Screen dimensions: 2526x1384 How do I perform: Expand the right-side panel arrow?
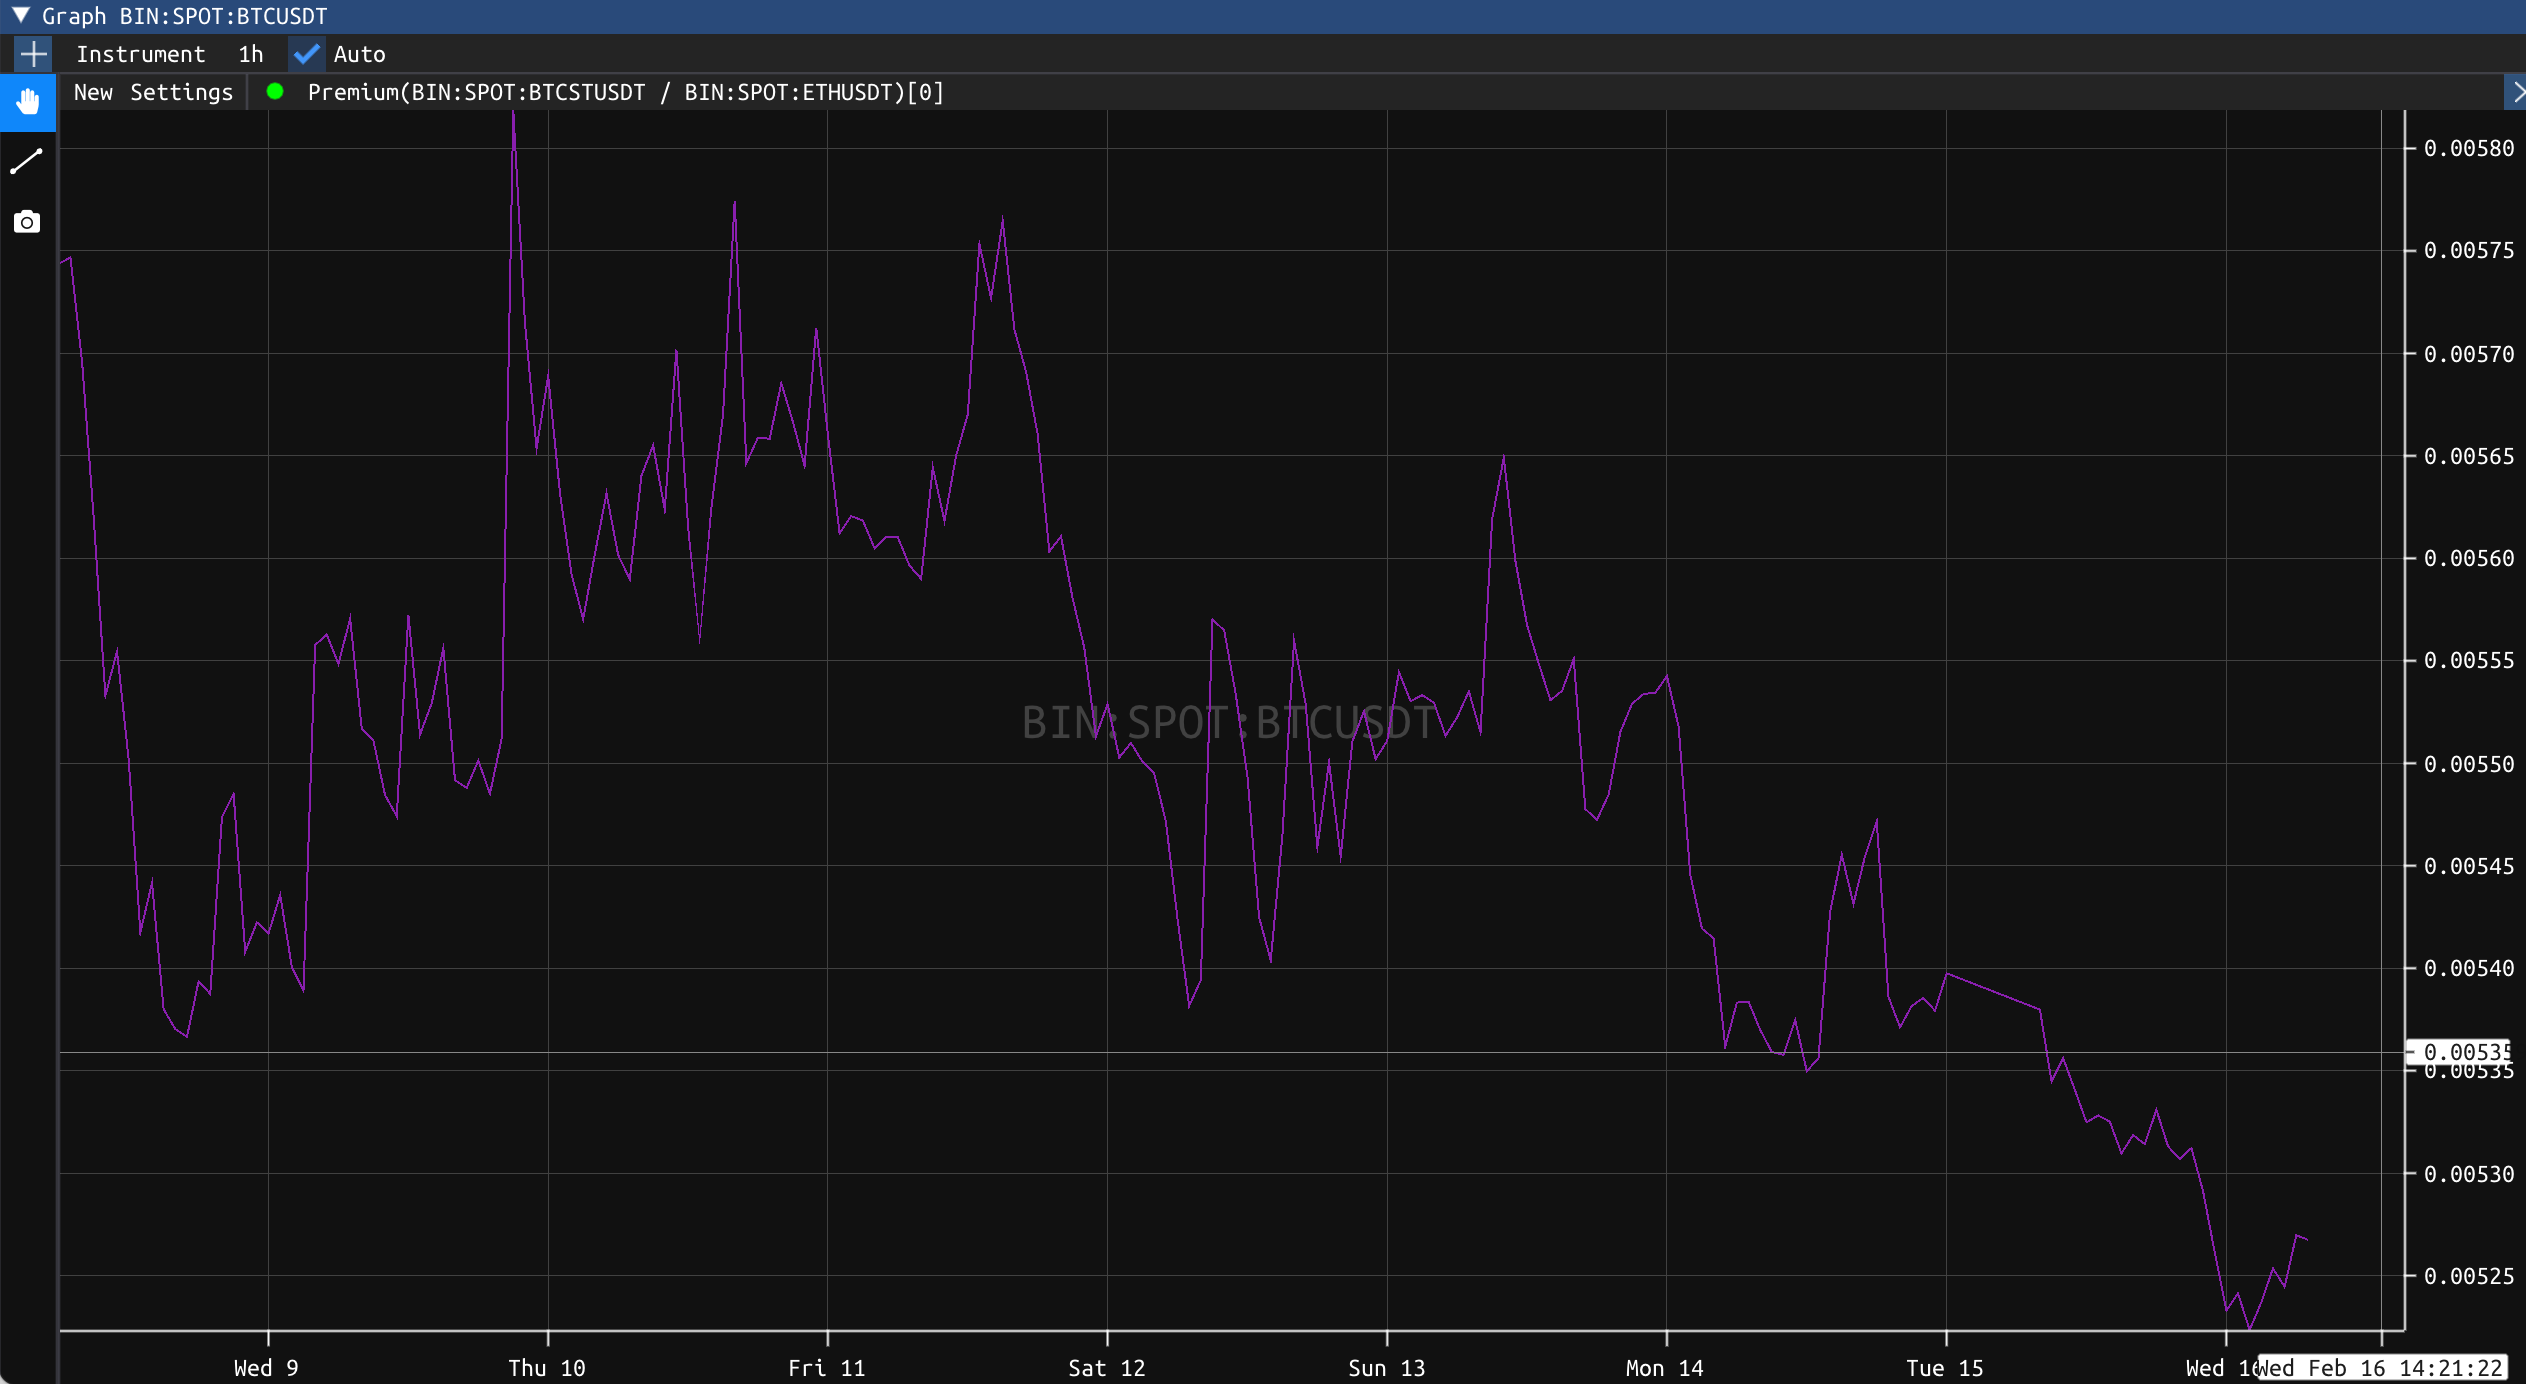point(2517,92)
